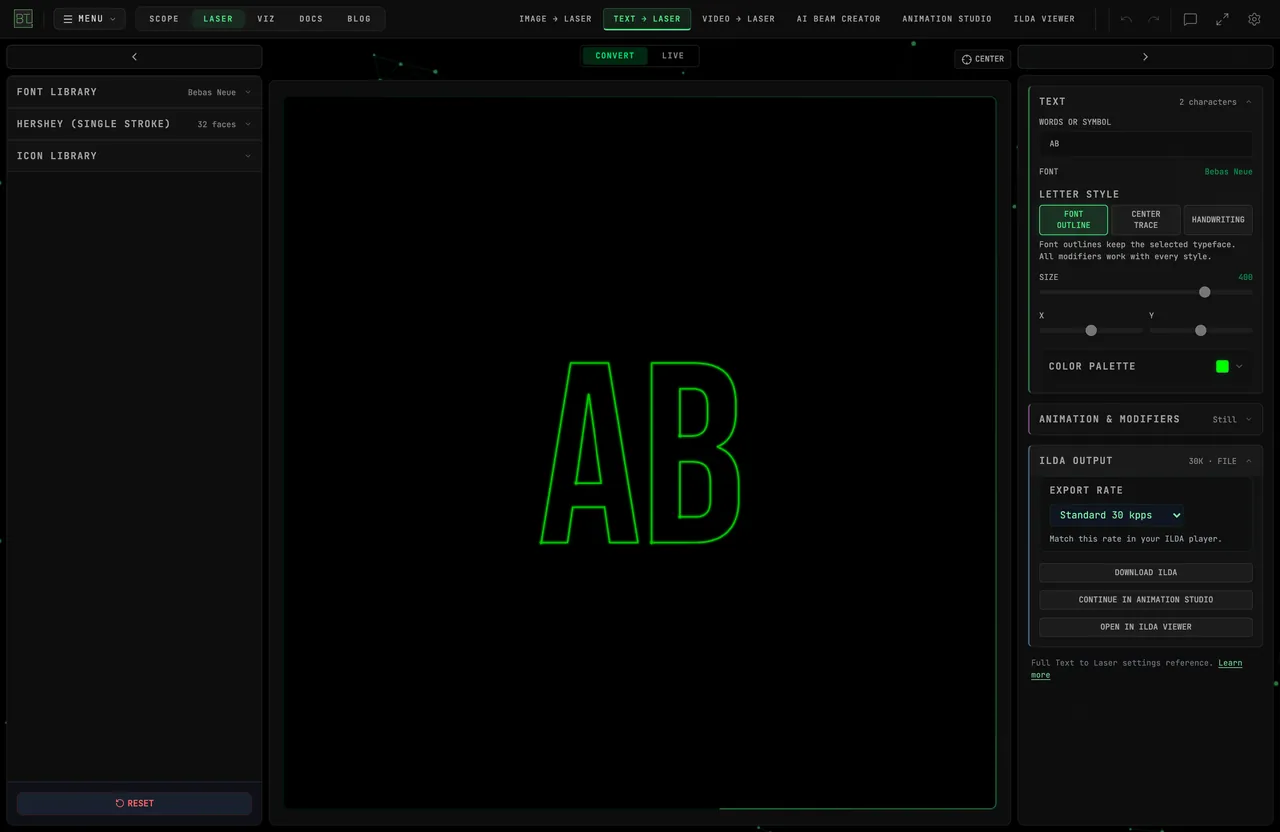The width and height of the screenshot is (1280, 832).
Task: Expand the Font Library section
Action: click(134, 92)
